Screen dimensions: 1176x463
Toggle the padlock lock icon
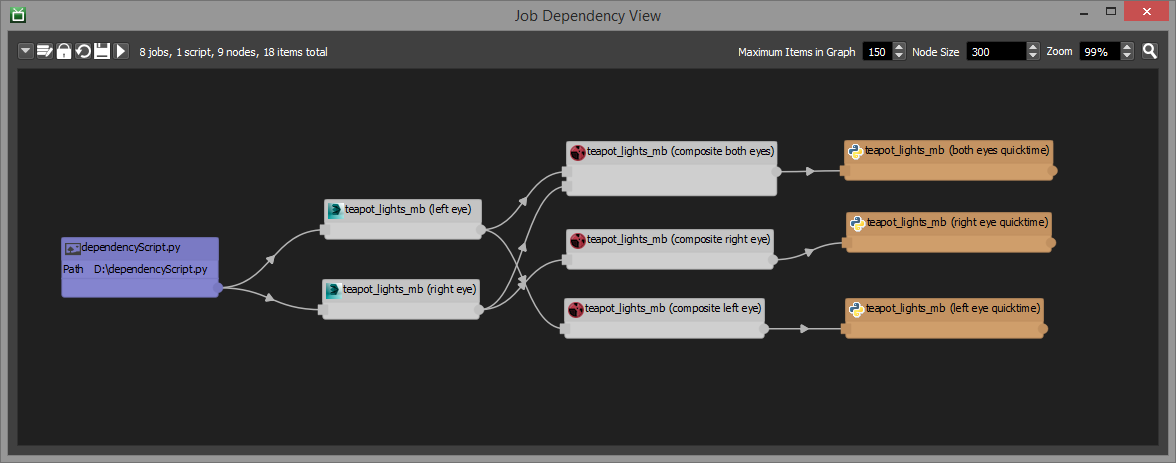[64, 51]
